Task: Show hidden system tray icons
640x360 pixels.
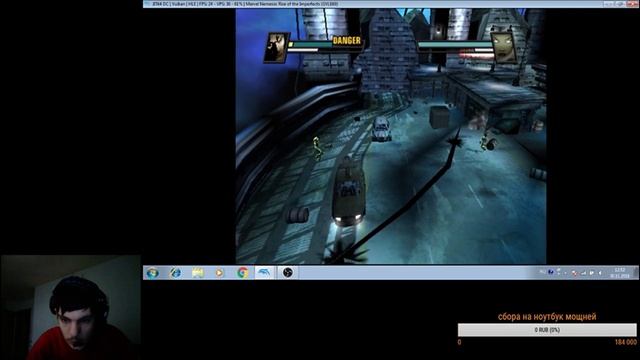Action: [565, 273]
